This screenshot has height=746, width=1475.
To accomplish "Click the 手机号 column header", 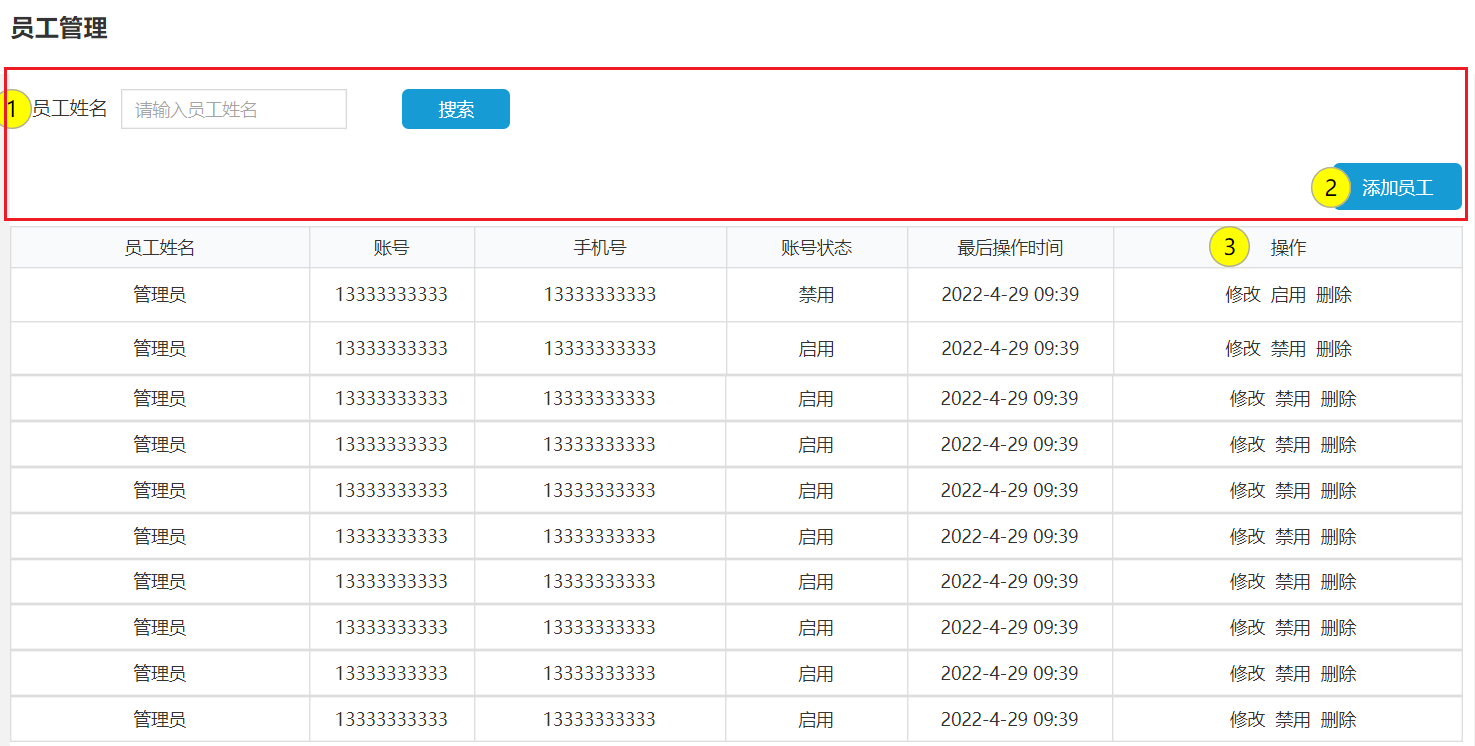I will (x=600, y=248).
